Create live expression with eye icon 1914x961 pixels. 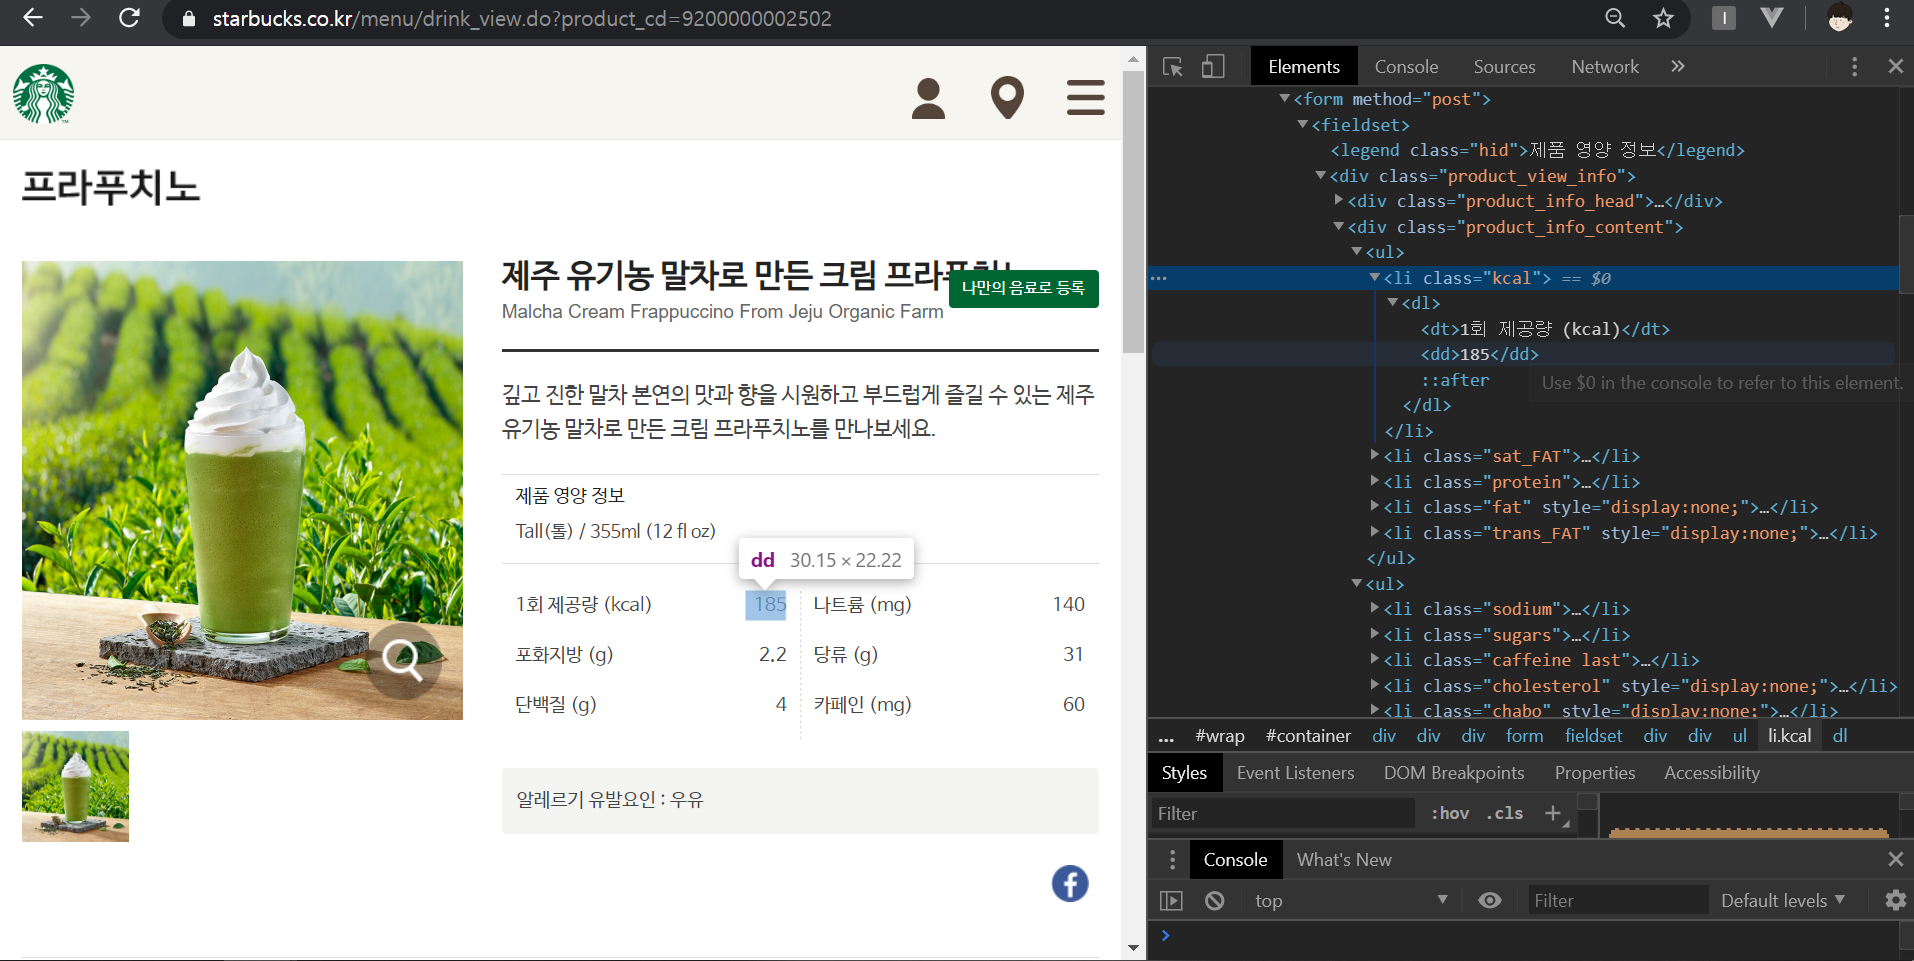tap(1489, 901)
